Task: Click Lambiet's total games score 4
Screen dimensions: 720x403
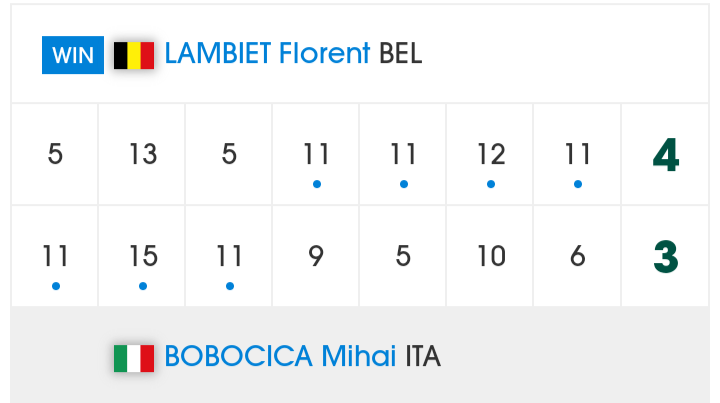Action: point(666,155)
